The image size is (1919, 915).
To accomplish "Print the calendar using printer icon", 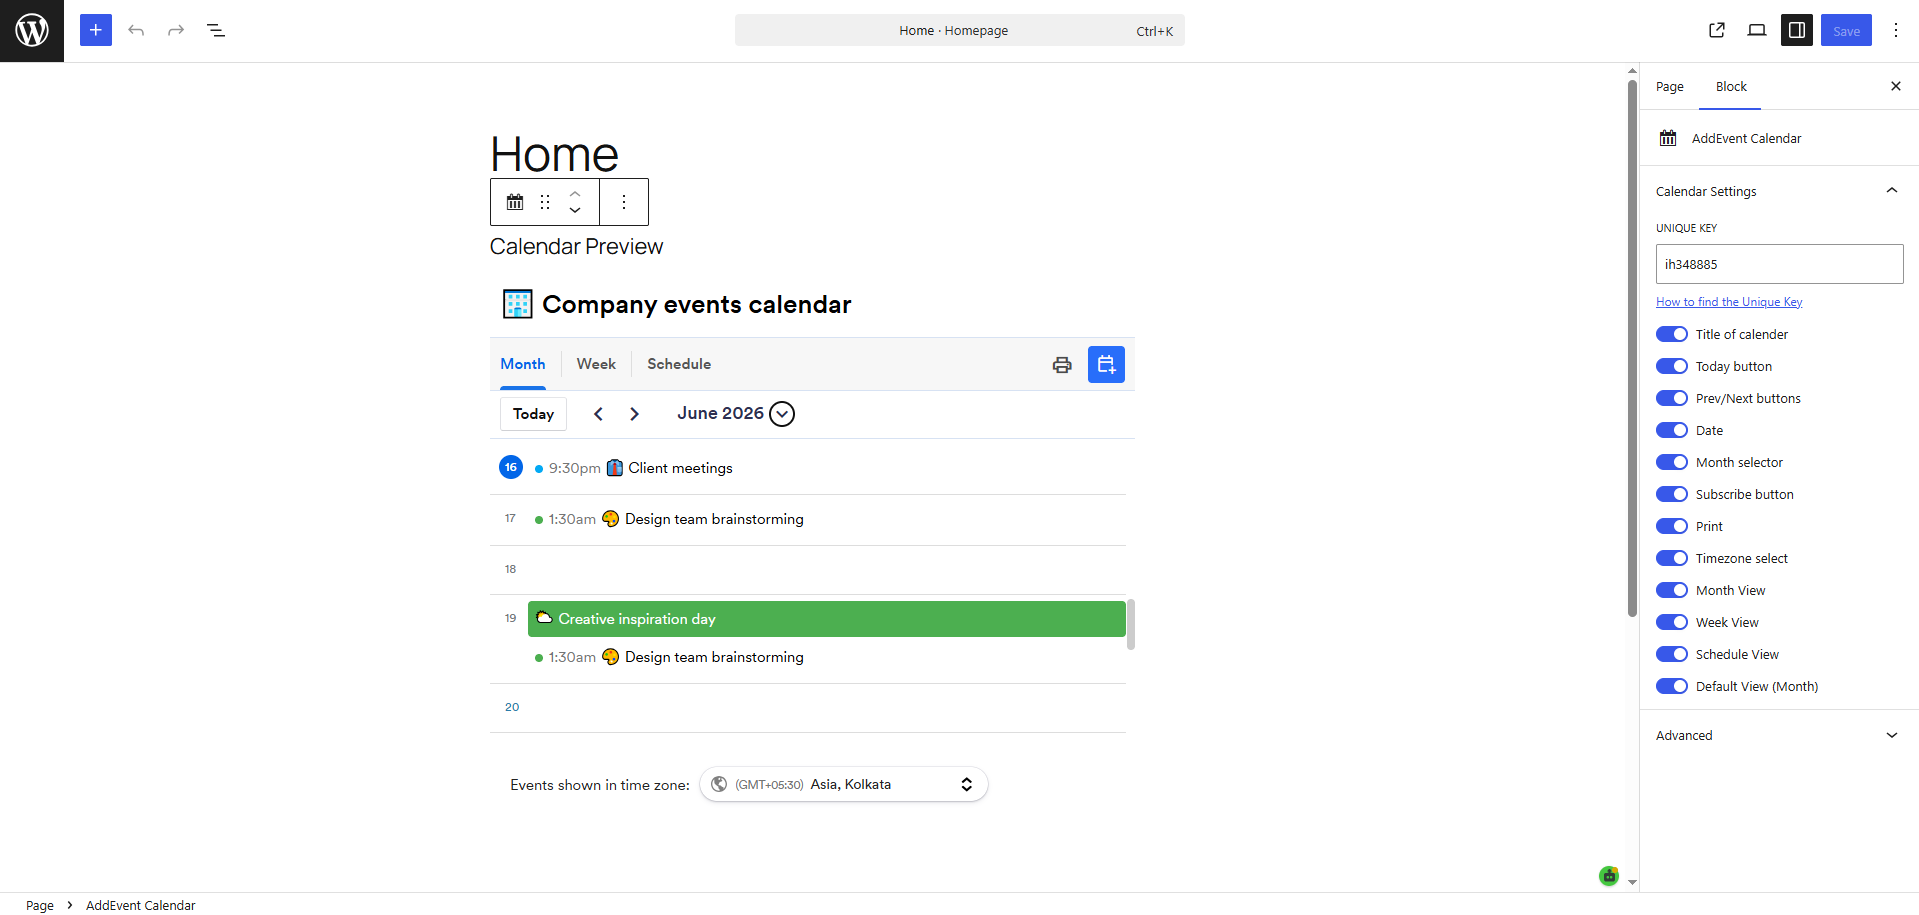I will pos(1062,365).
